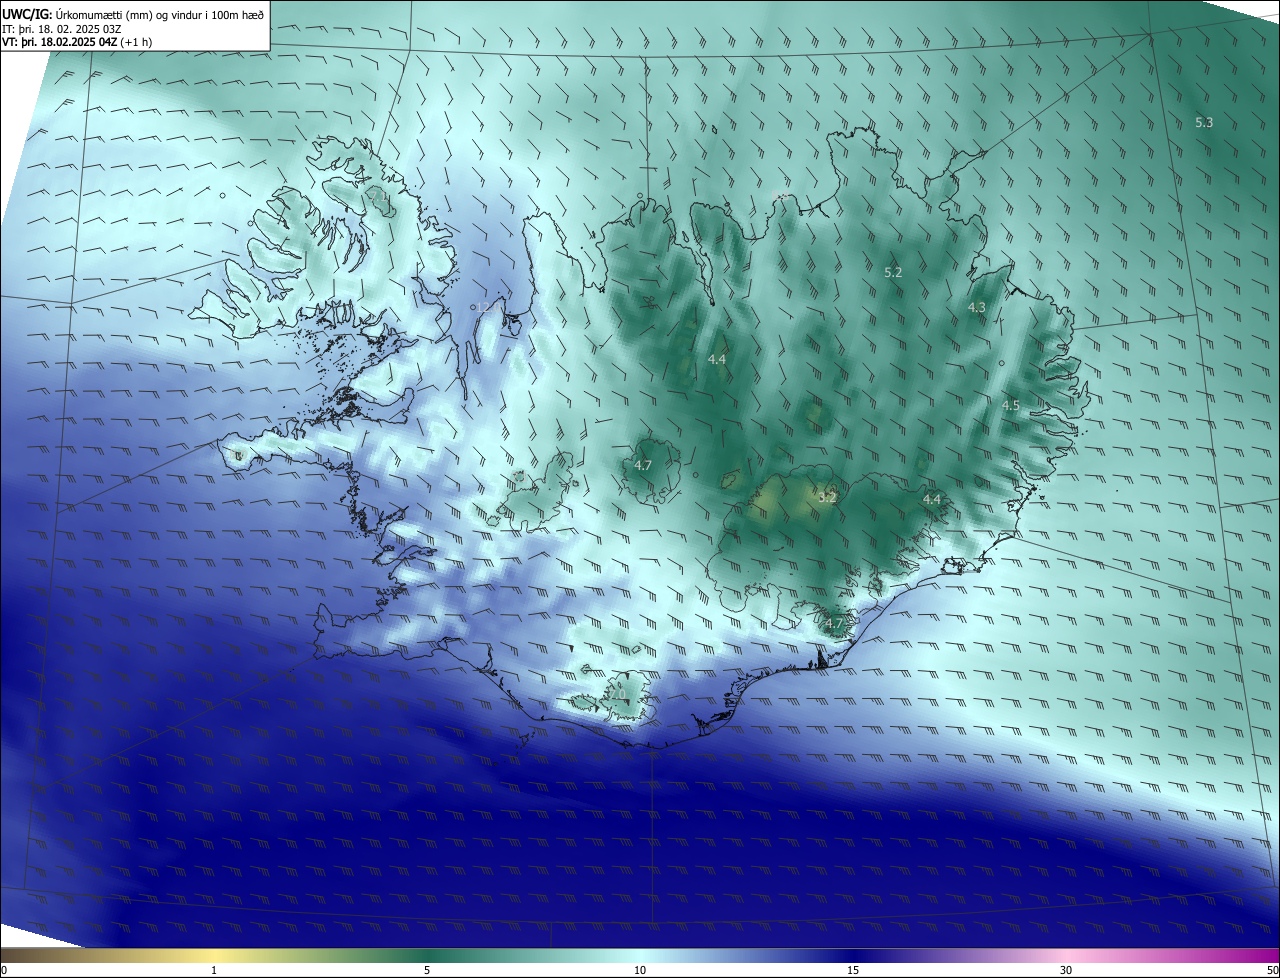The image size is (1280, 978).
Task: Click the 'UWC/IG:' heading label
Action: [27, 14]
